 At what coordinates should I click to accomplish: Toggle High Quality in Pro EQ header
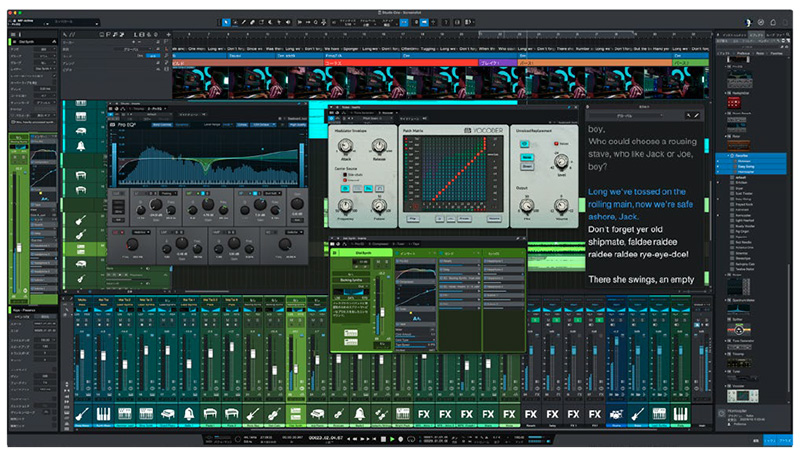(297, 124)
